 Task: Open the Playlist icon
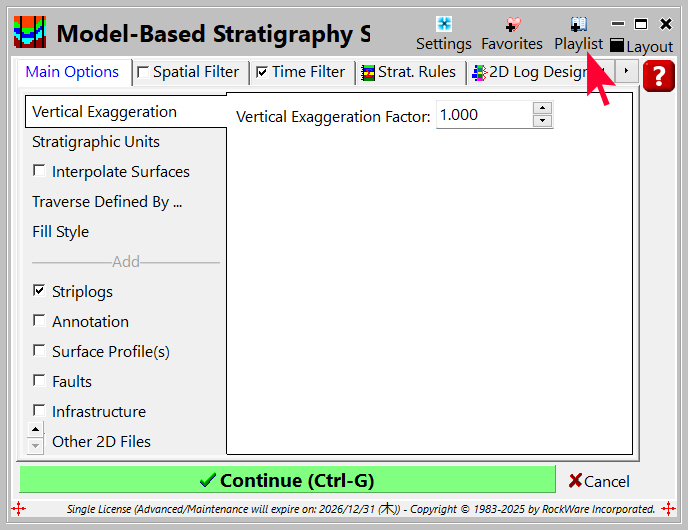(x=578, y=24)
